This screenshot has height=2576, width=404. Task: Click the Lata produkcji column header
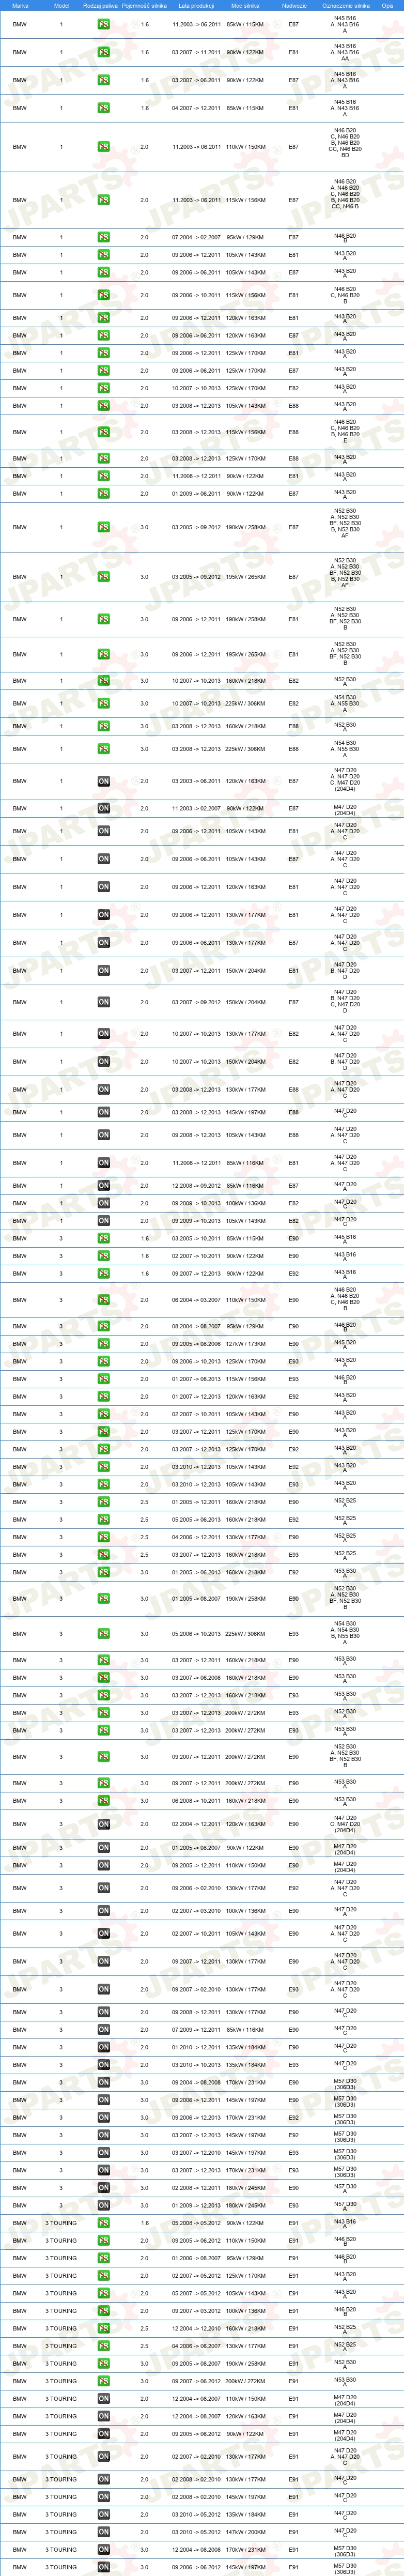tap(196, 5)
